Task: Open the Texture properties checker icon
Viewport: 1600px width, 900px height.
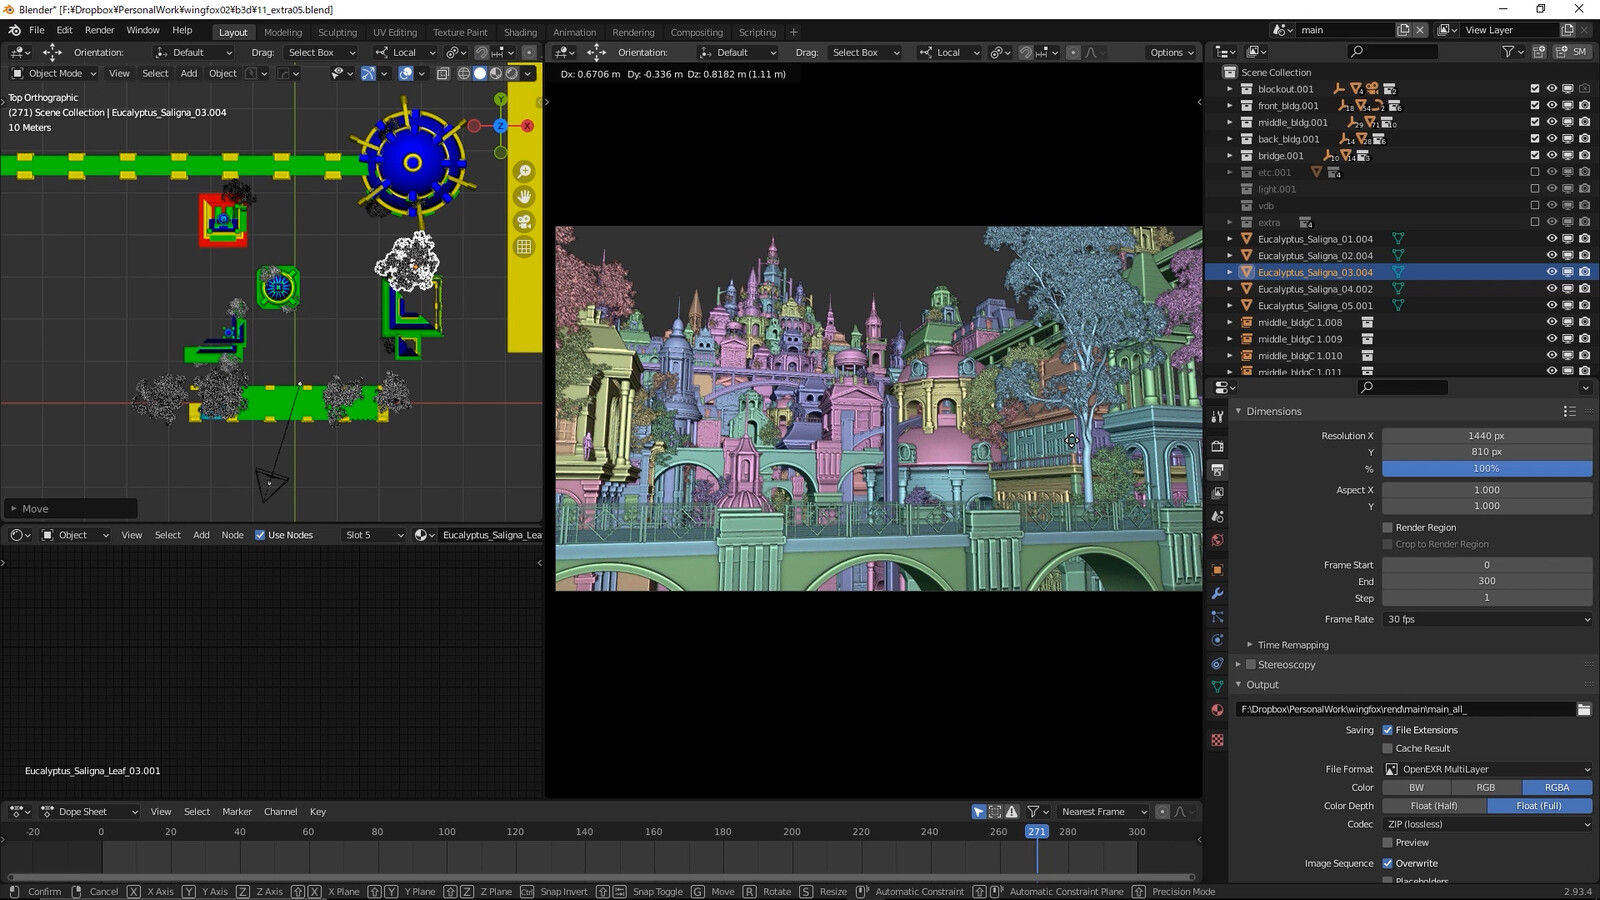Action: coord(1217,740)
